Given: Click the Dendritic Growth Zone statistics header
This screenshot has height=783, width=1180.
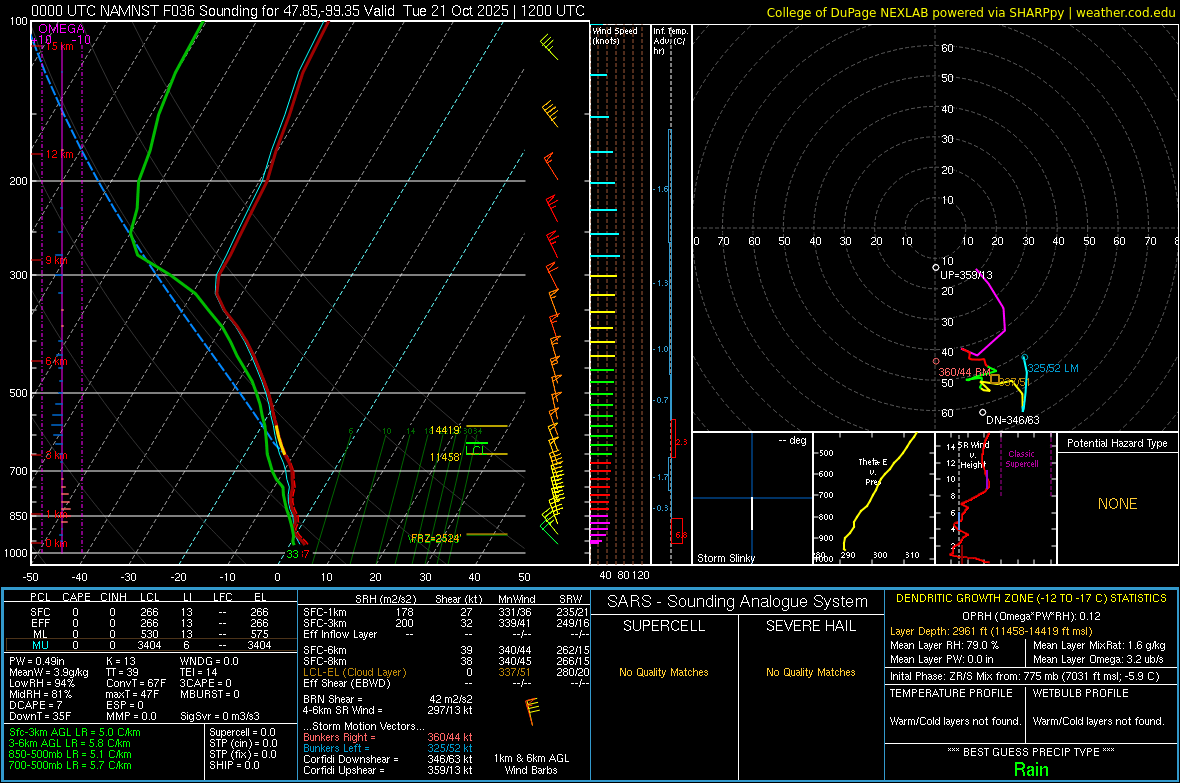Looking at the screenshot, I should click(x=1031, y=599).
